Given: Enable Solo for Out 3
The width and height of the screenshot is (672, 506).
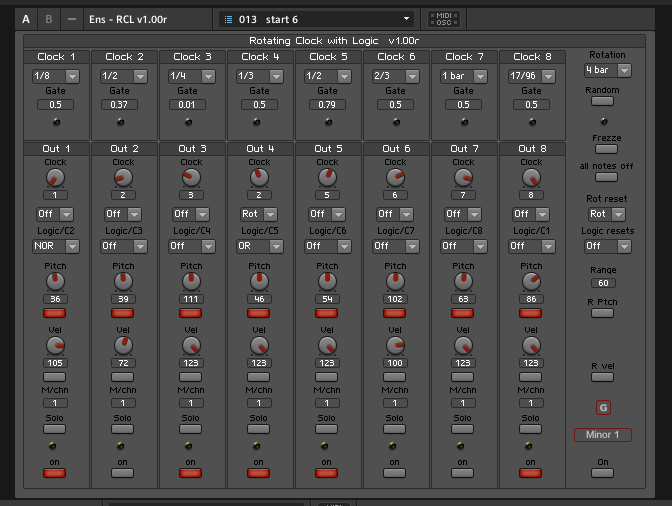Looking at the screenshot, I should [190, 429].
